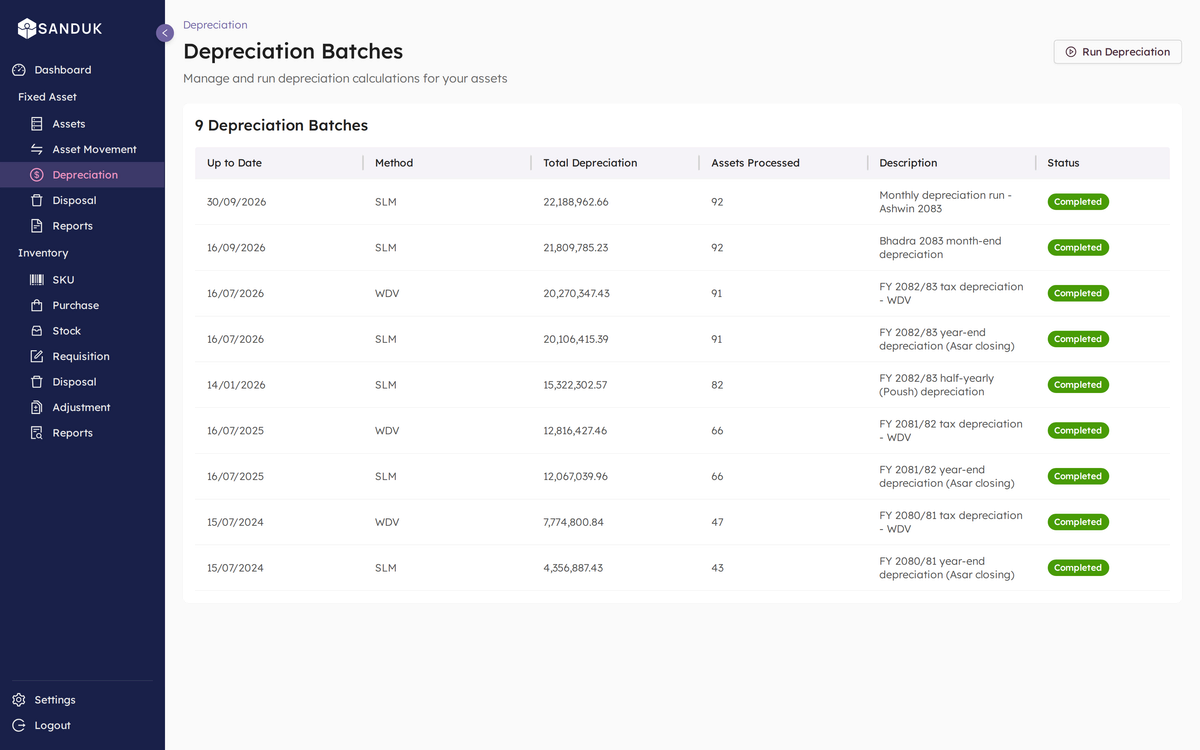The image size is (1200, 750).
Task: Click the Depreciation dollar icon
Action: (37, 175)
